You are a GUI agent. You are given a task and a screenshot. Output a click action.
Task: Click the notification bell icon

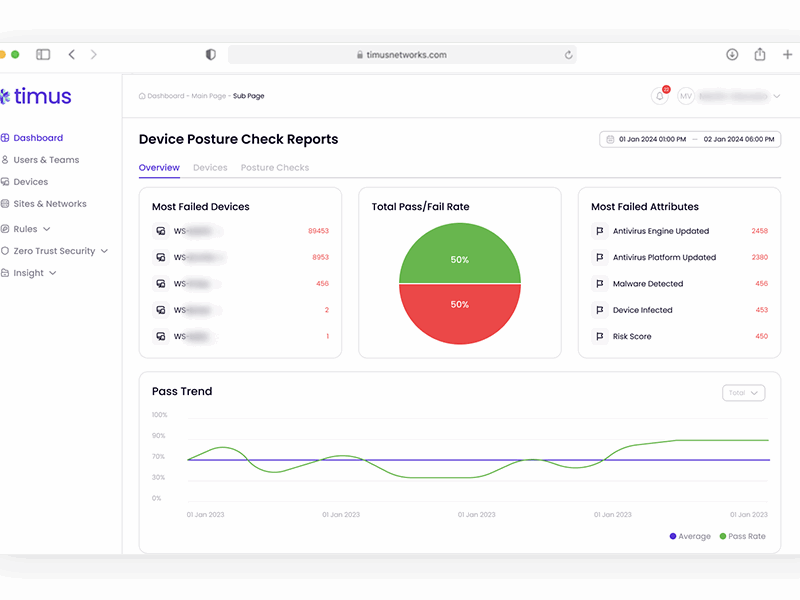(x=660, y=96)
